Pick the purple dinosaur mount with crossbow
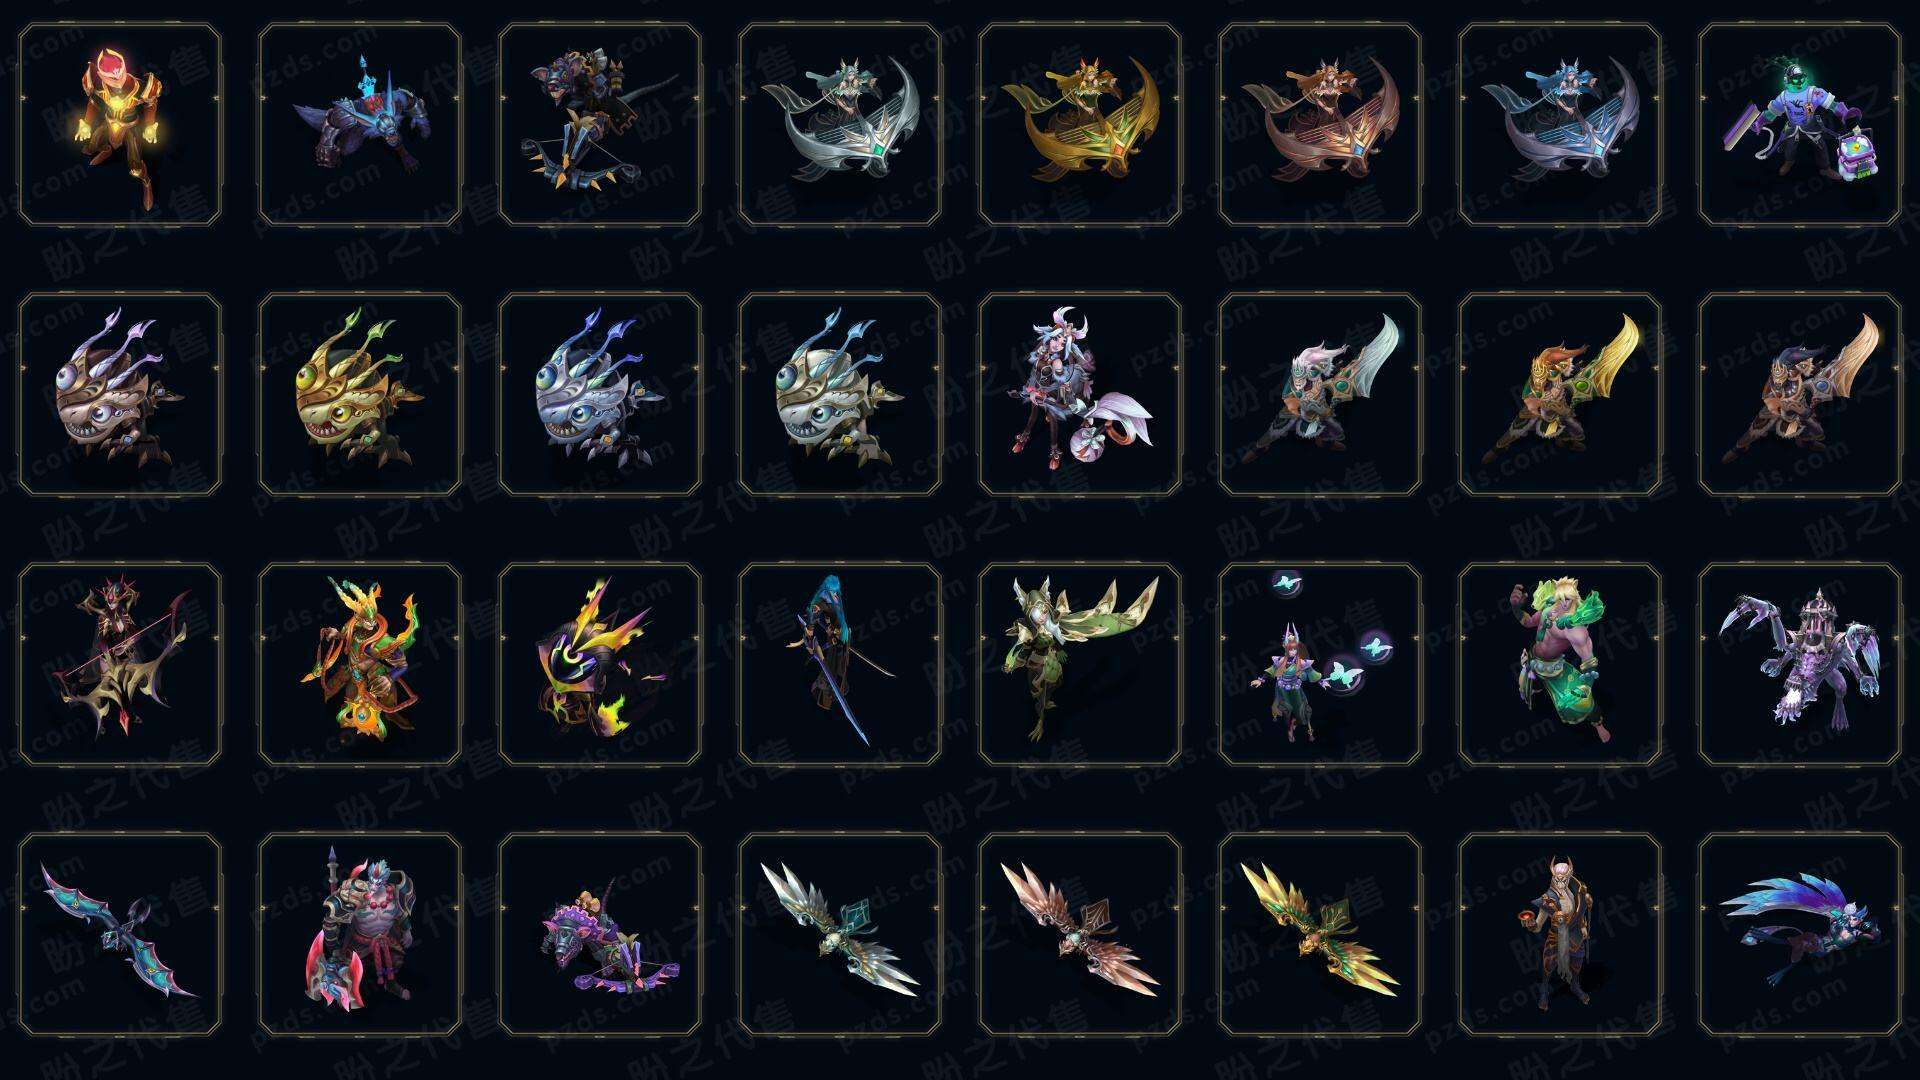Image resolution: width=1920 pixels, height=1080 pixels. [x=600, y=934]
